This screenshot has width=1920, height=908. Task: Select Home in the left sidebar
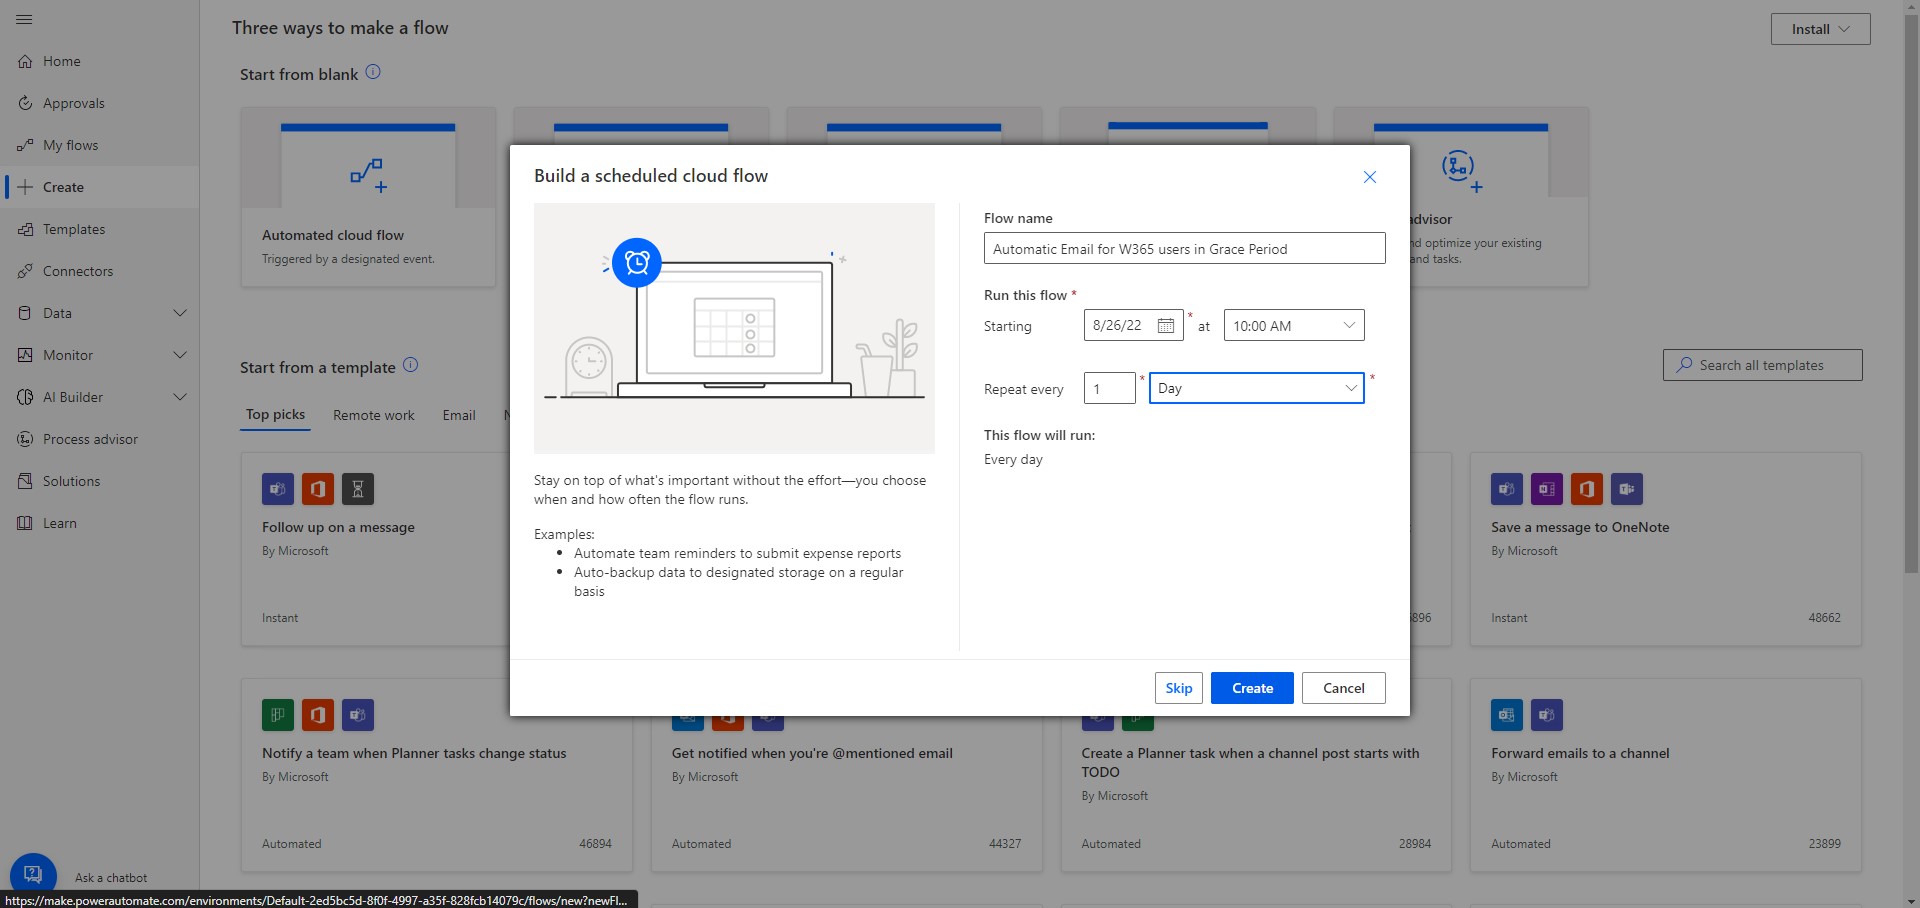click(x=62, y=61)
